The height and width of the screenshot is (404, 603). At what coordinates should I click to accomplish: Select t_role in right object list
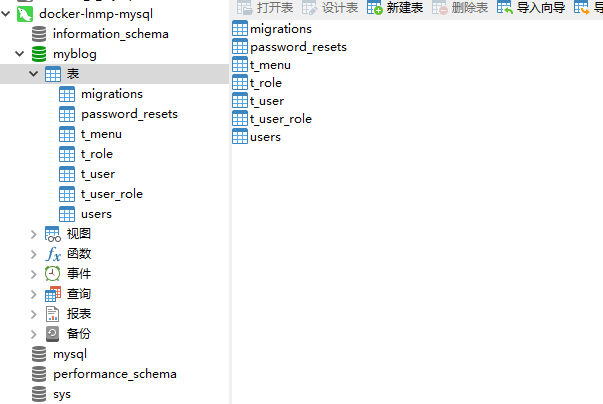pos(266,83)
